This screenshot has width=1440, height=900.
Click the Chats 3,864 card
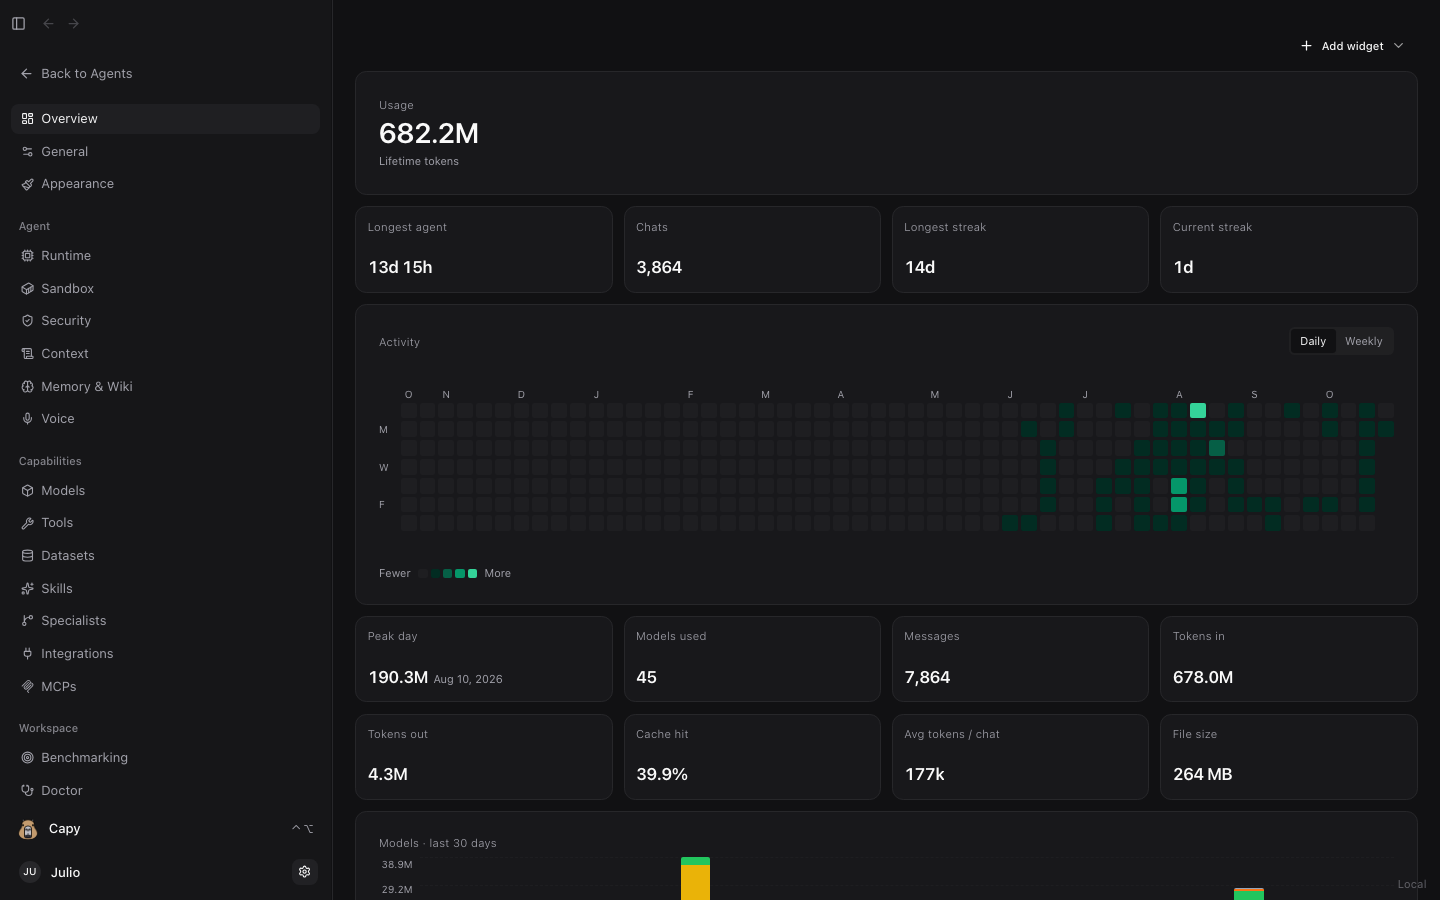point(752,250)
